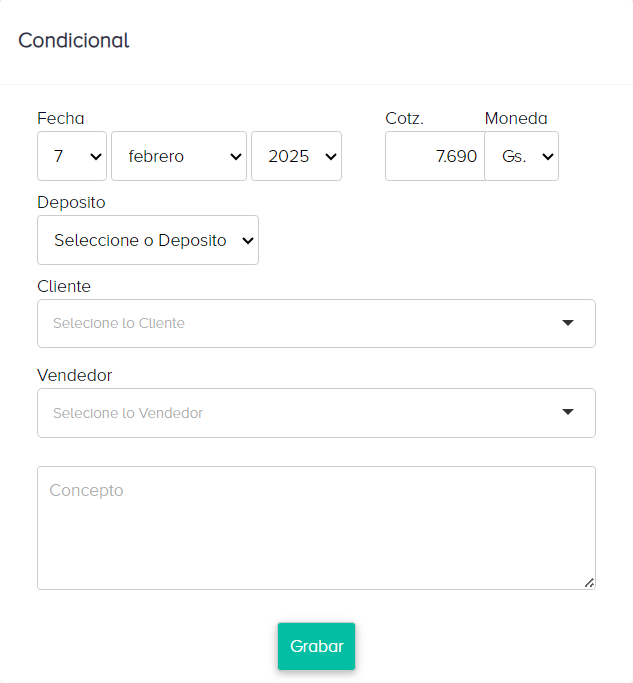Open the Gs. currency dropdown
This screenshot has height=683, width=633.
(521, 156)
